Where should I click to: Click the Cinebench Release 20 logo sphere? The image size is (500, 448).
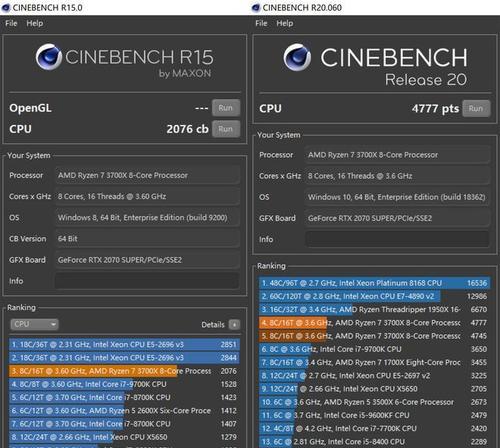point(297,57)
